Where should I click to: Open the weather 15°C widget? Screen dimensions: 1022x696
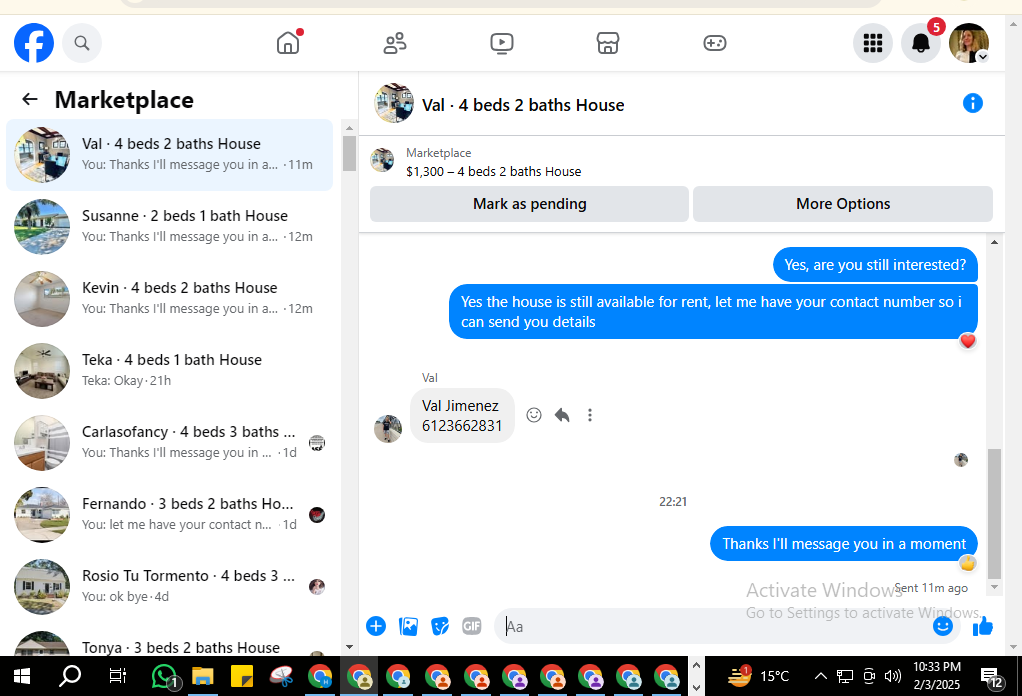(x=758, y=676)
